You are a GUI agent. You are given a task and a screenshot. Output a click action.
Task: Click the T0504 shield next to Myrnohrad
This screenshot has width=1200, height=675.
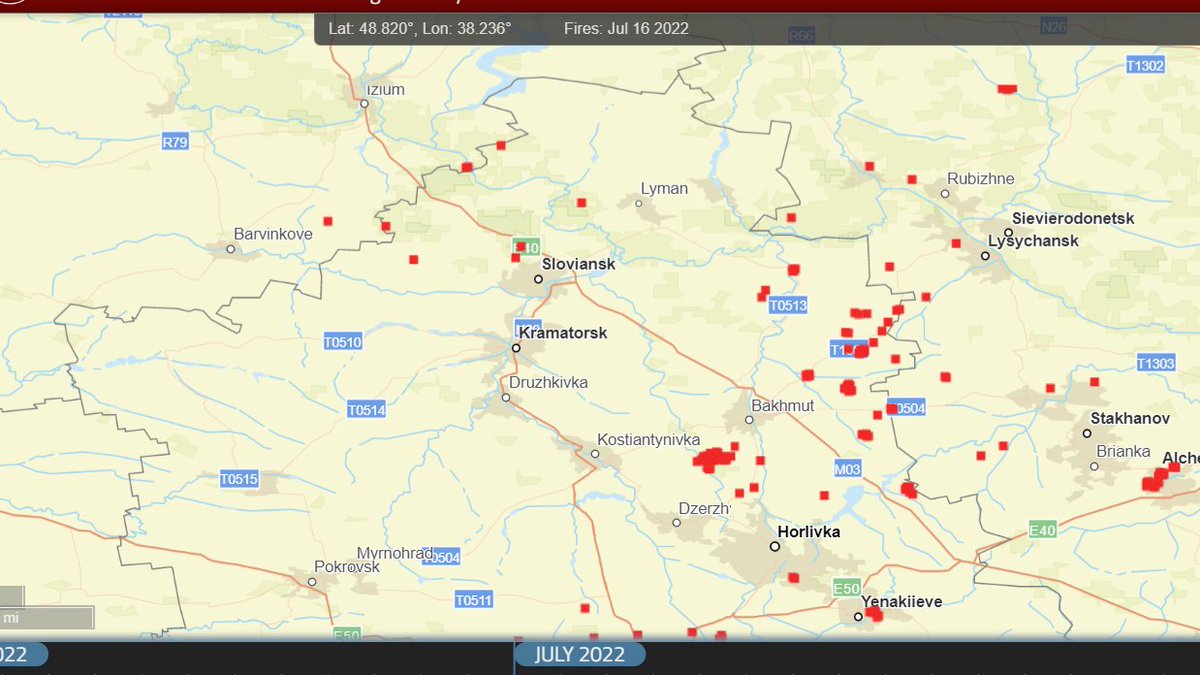441,558
